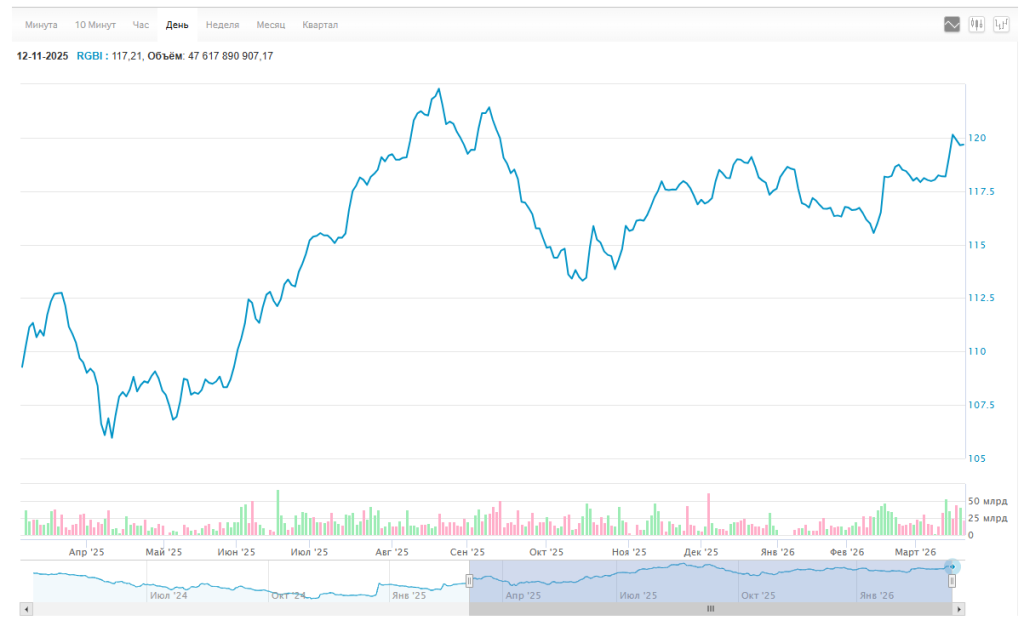Image resolution: width=1024 pixels, height=626 pixels.
Task: Select the День interval tab
Action: click(177, 24)
